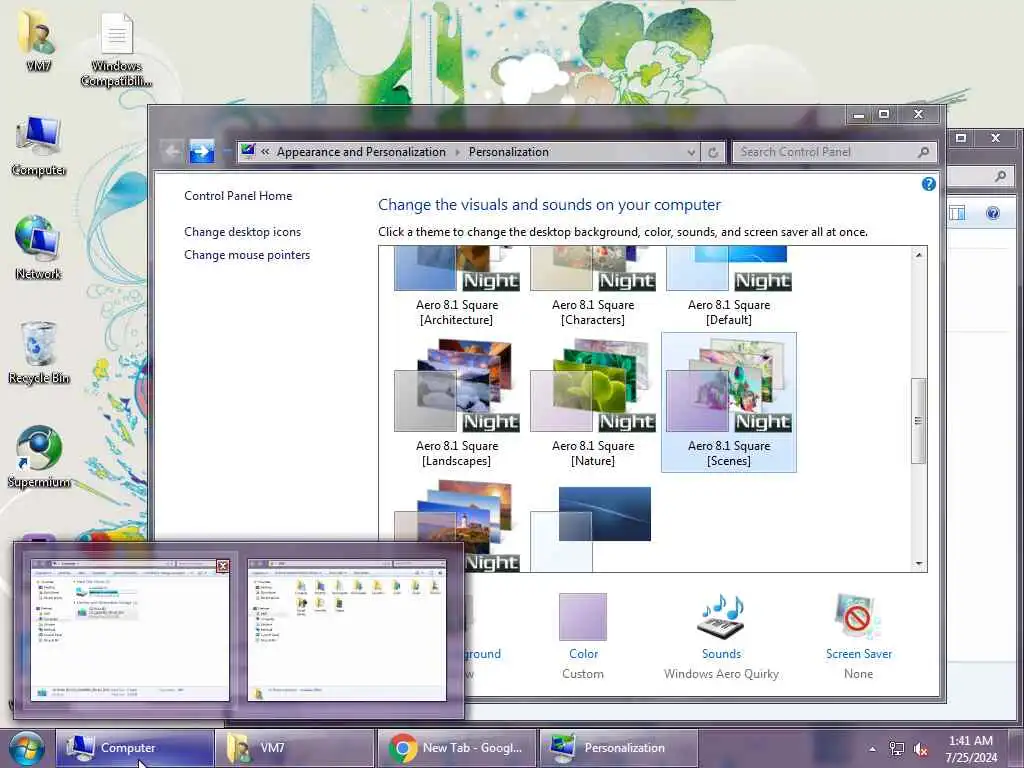Viewport: 1024px width, 768px height.
Task: Show hidden tray icons arrow
Action: tap(872, 749)
